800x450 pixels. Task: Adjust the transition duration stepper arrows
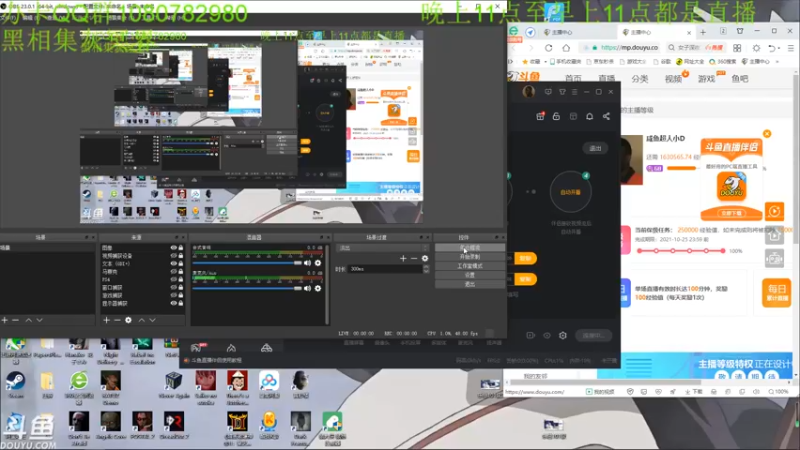426,269
